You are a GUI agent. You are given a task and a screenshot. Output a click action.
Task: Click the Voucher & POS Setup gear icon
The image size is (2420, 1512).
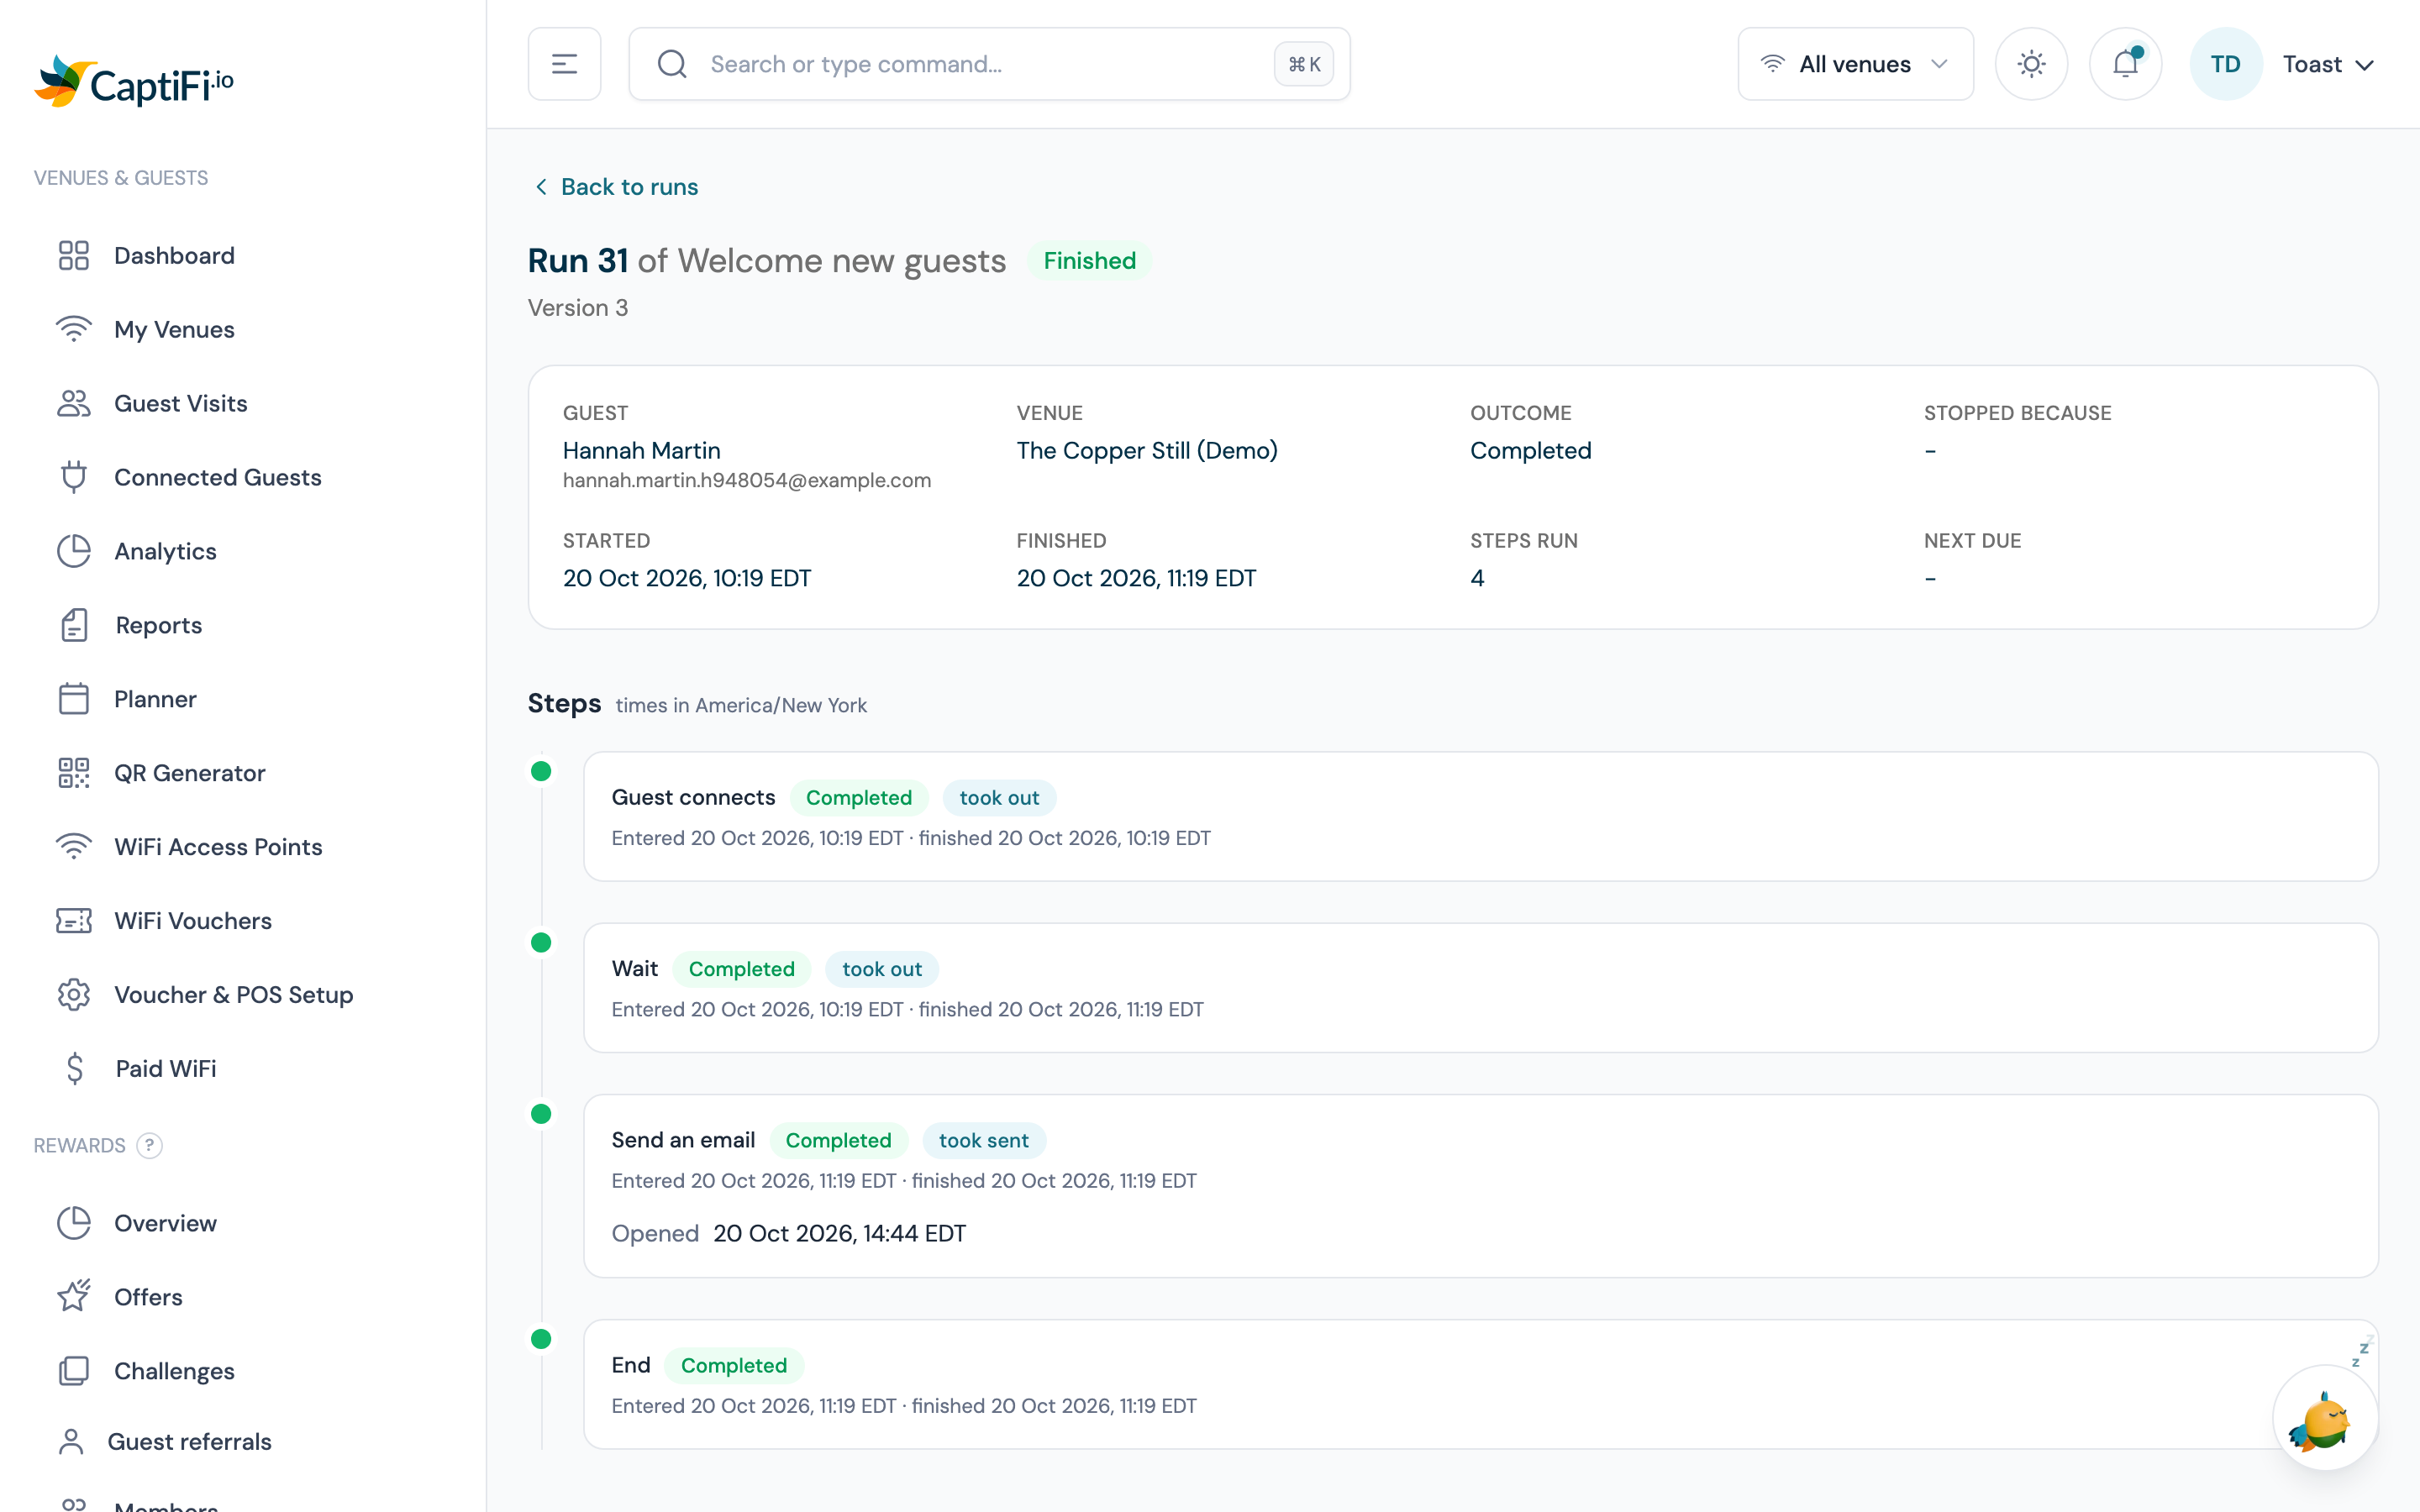(x=74, y=995)
